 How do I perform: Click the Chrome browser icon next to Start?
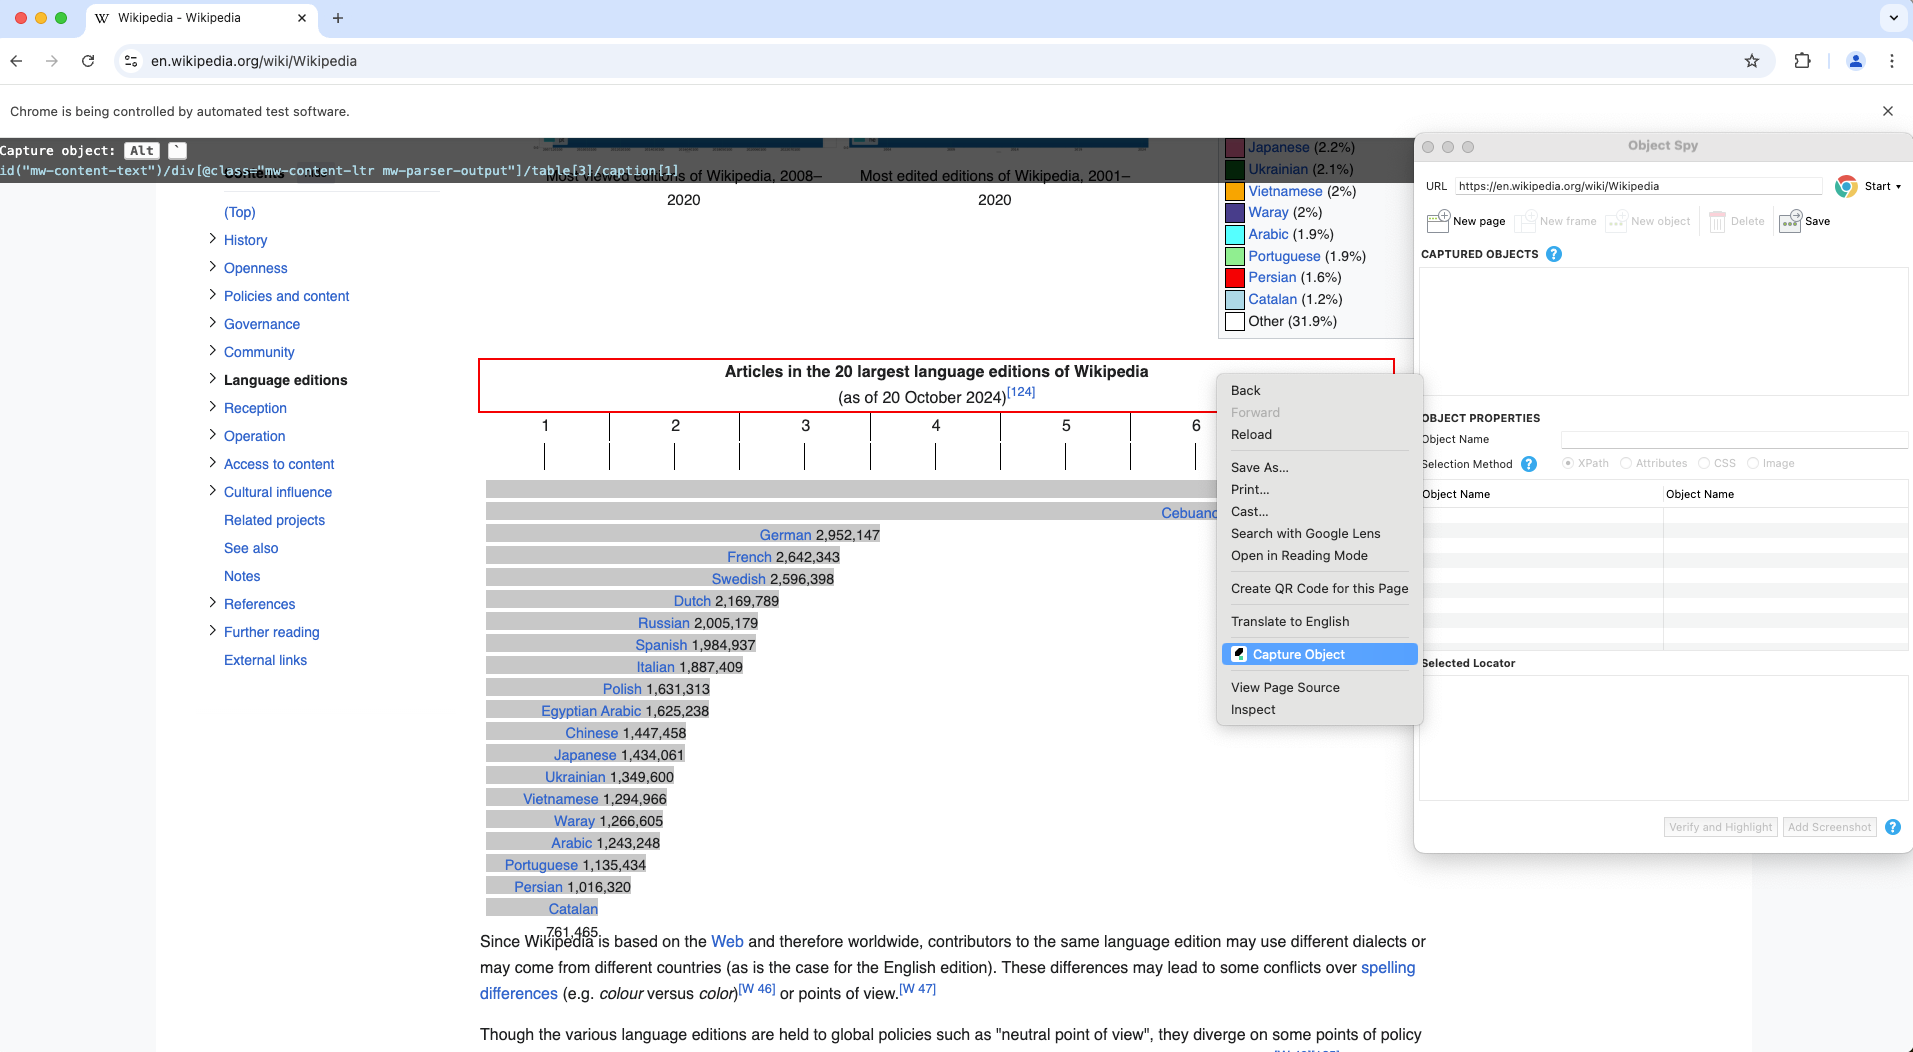pyautogui.click(x=1846, y=186)
